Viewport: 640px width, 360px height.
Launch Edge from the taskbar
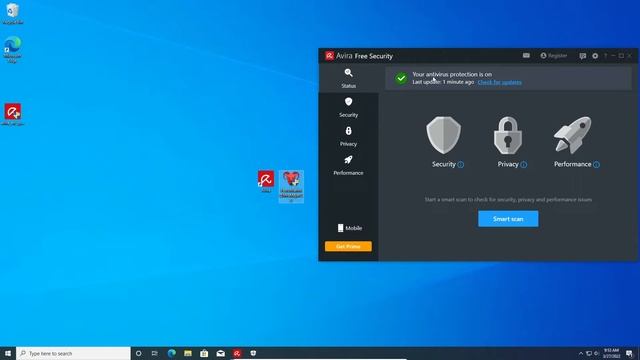[x=171, y=353]
